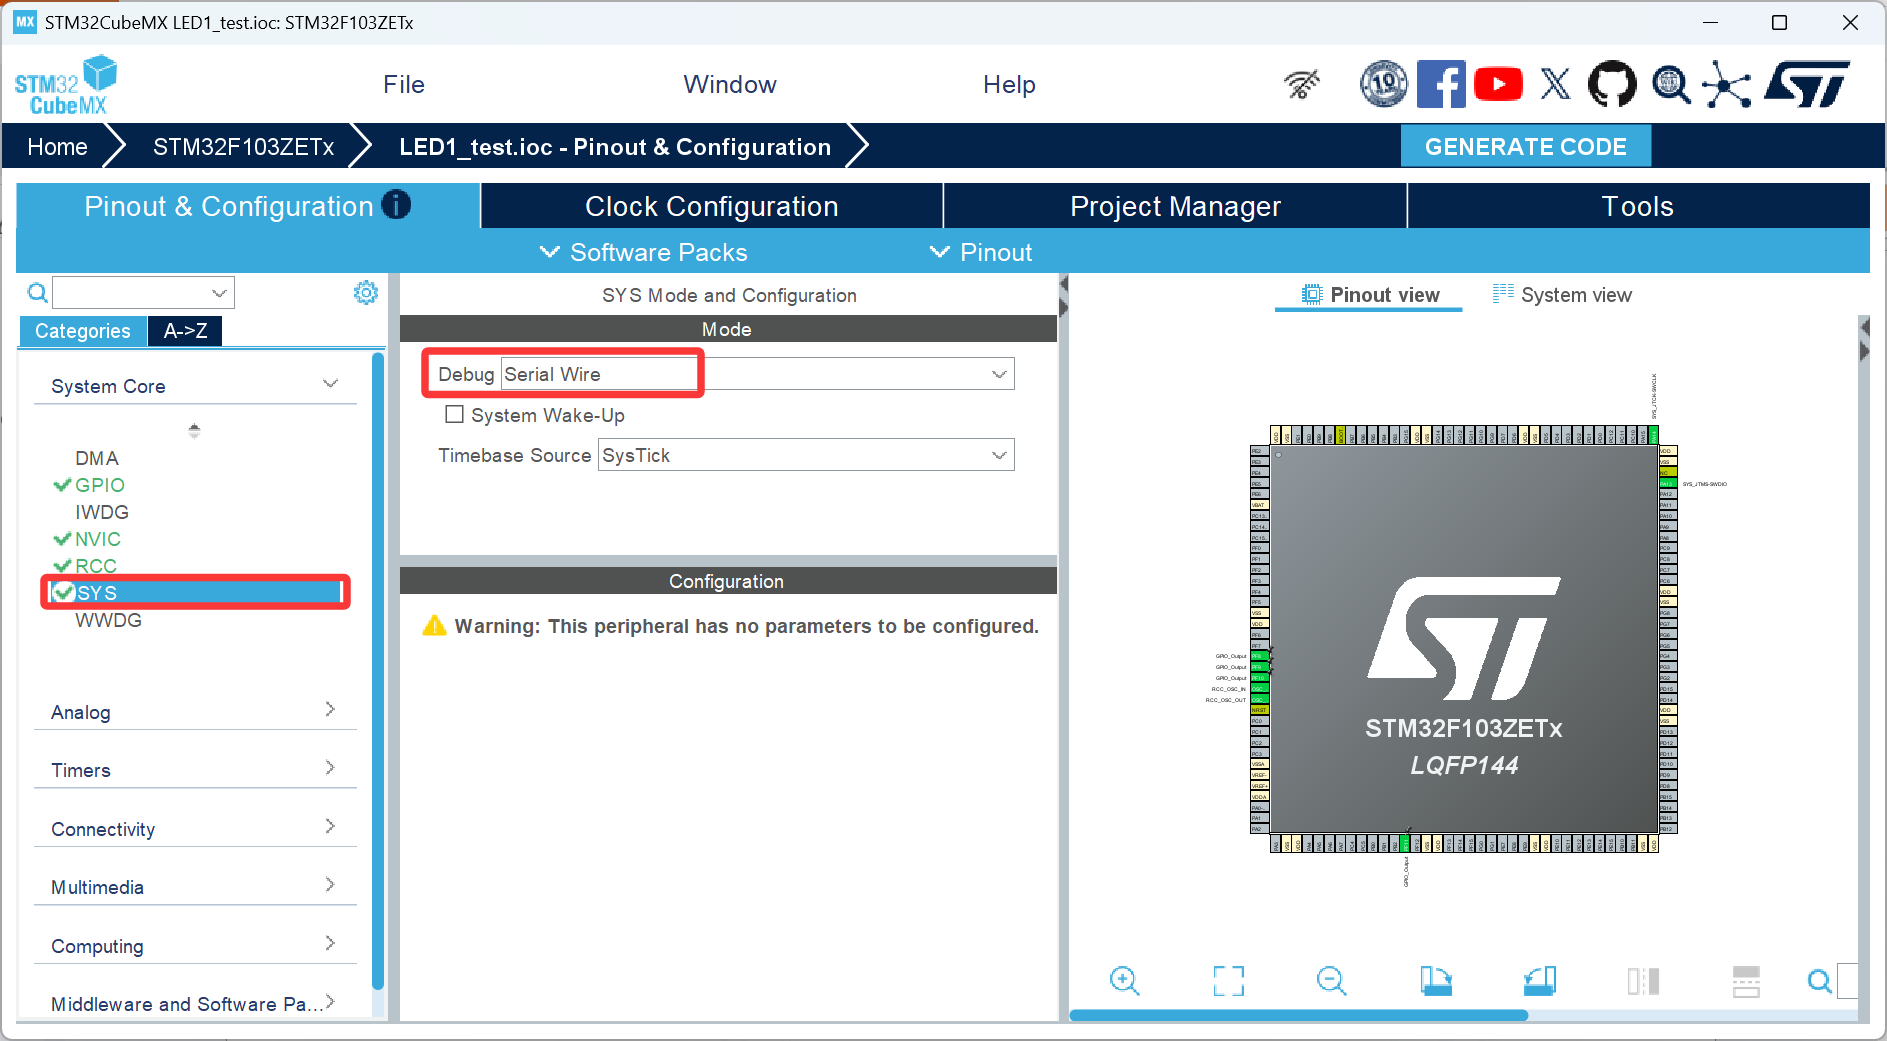This screenshot has height=1041, width=1887.
Task: Zoom in on the chip pinout
Action: point(1125,981)
